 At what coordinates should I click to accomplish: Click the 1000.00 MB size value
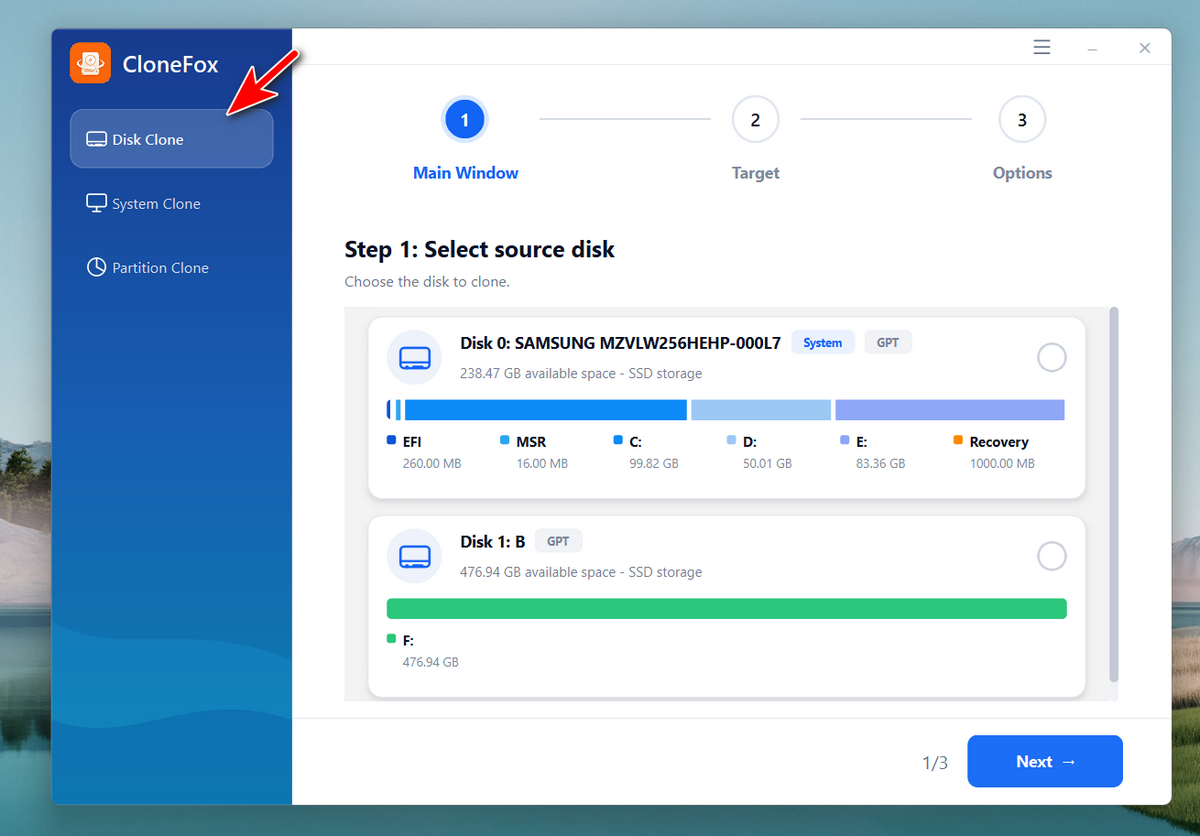click(1002, 464)
